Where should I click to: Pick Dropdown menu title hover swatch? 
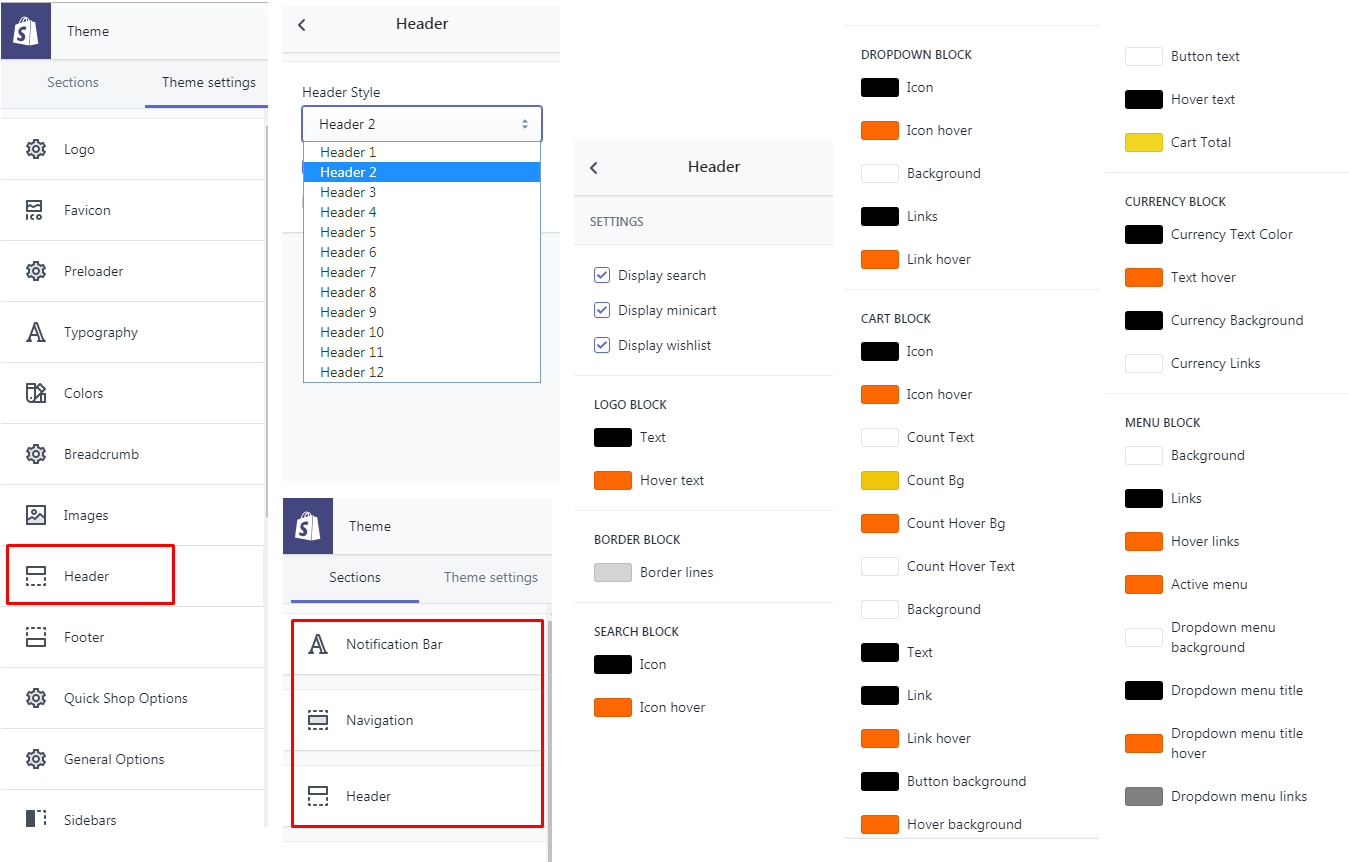(1144, 743)
